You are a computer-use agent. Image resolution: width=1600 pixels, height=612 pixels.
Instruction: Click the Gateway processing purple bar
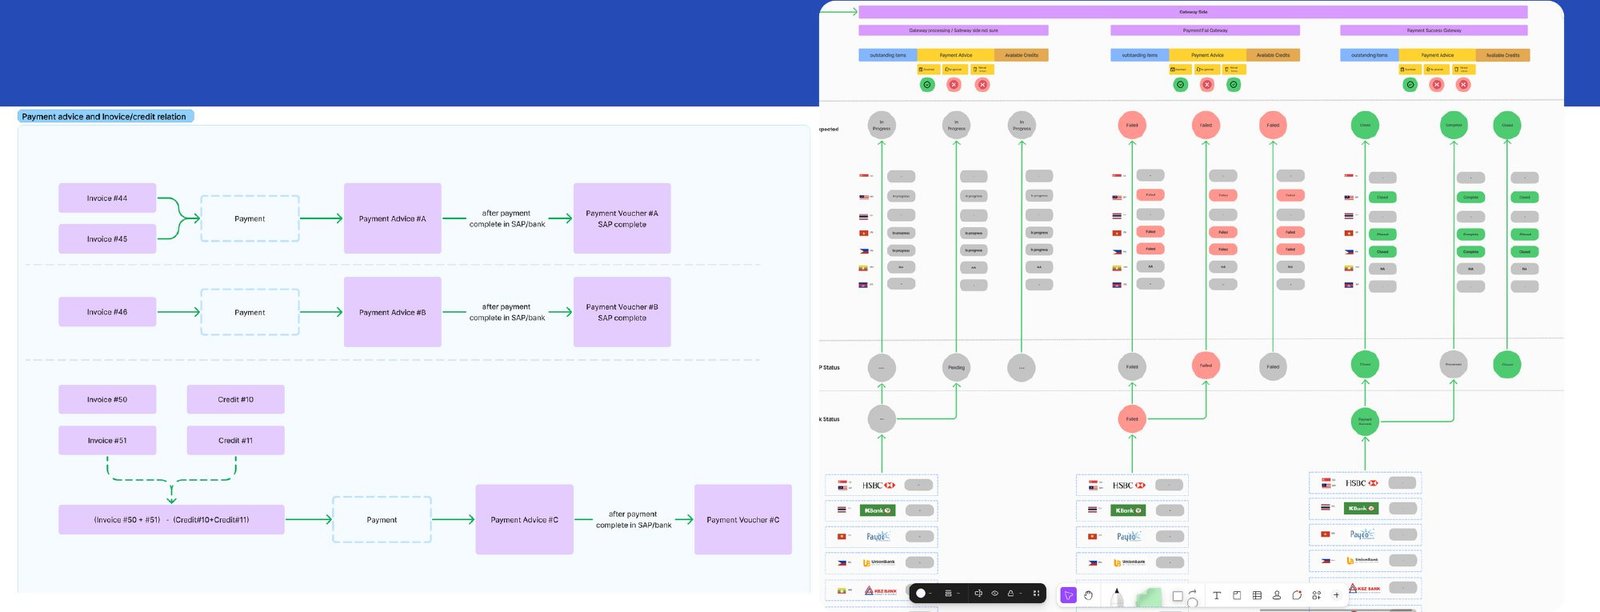[953, 31]
